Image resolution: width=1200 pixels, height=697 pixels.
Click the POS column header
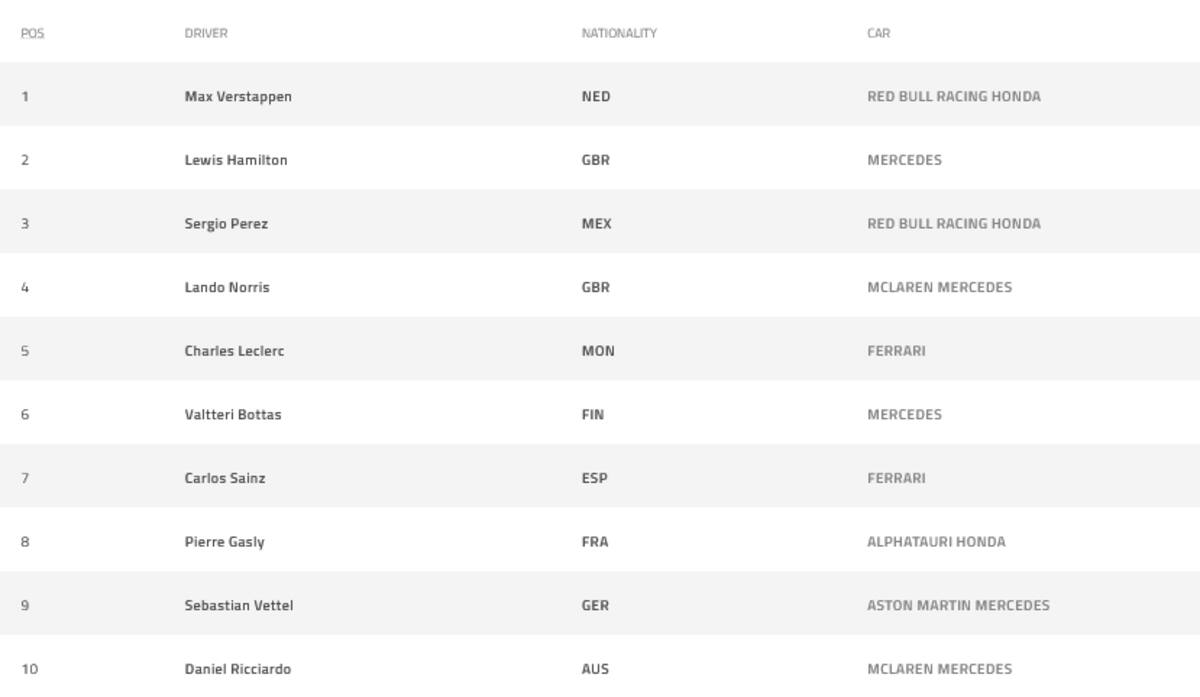point(33,33)
